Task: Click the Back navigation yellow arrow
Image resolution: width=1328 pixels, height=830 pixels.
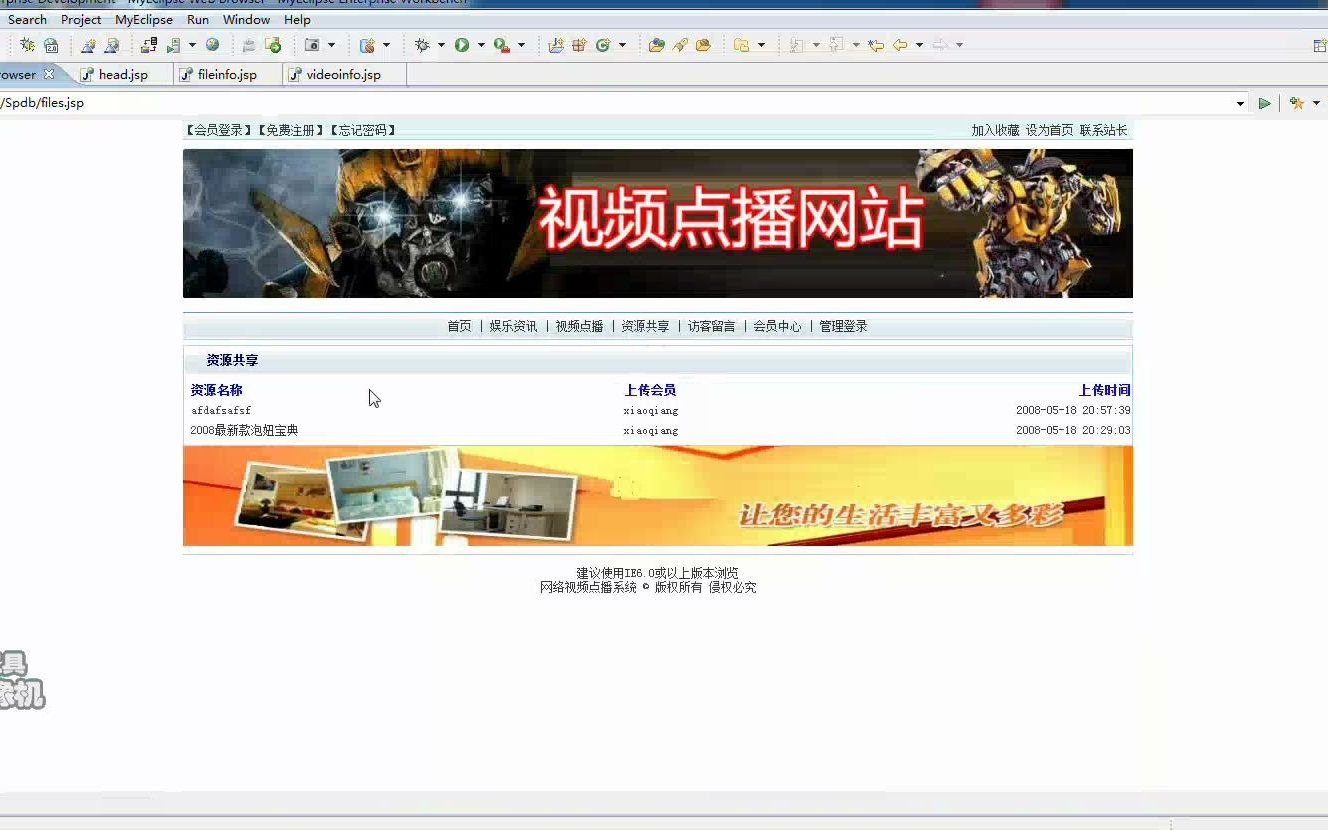Action: tap(900, 45)
